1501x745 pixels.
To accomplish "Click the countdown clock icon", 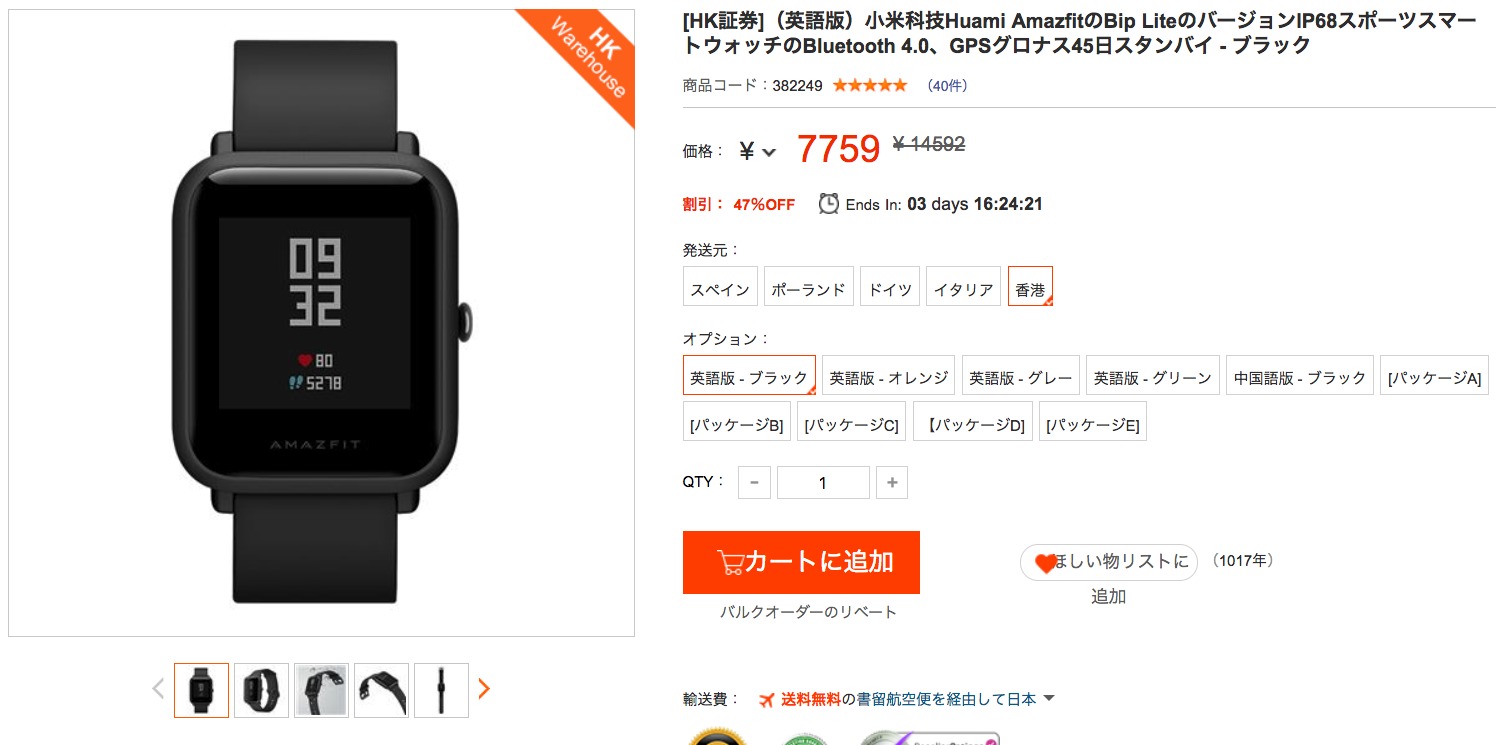I will (x=829, y=204).
